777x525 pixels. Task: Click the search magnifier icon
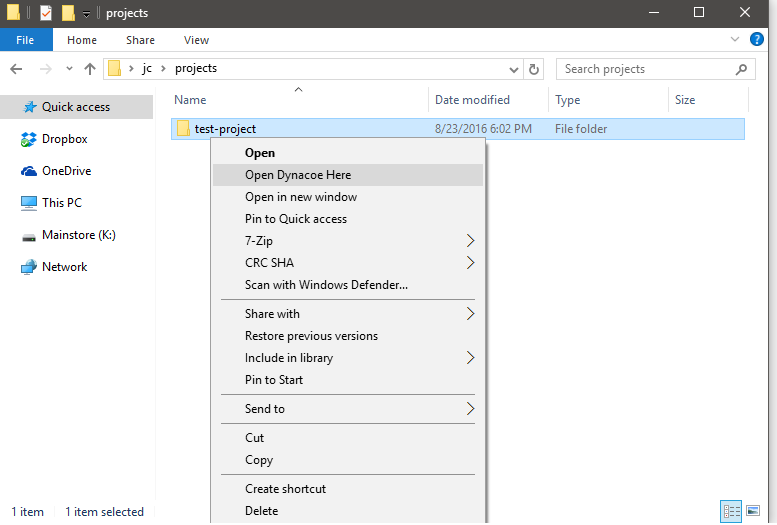742,69
